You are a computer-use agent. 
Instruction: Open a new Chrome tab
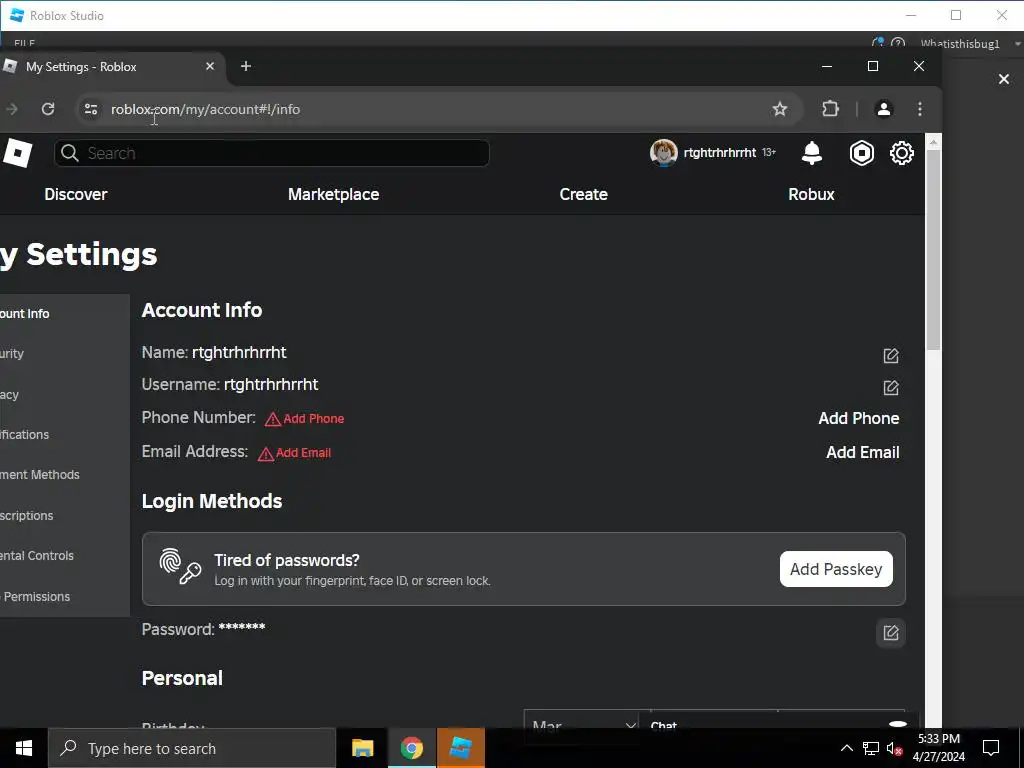[246, 66]
